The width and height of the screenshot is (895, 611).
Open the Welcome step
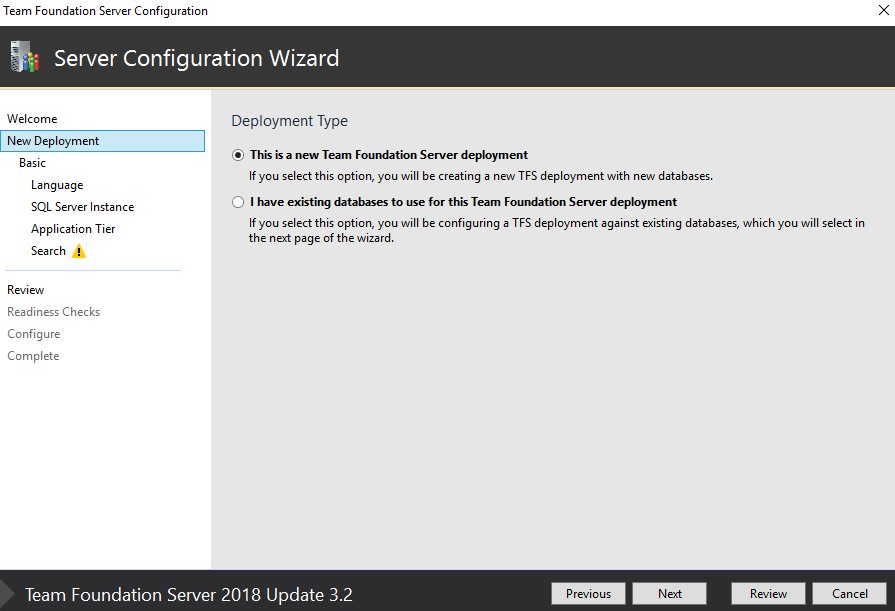click(32, 119)
